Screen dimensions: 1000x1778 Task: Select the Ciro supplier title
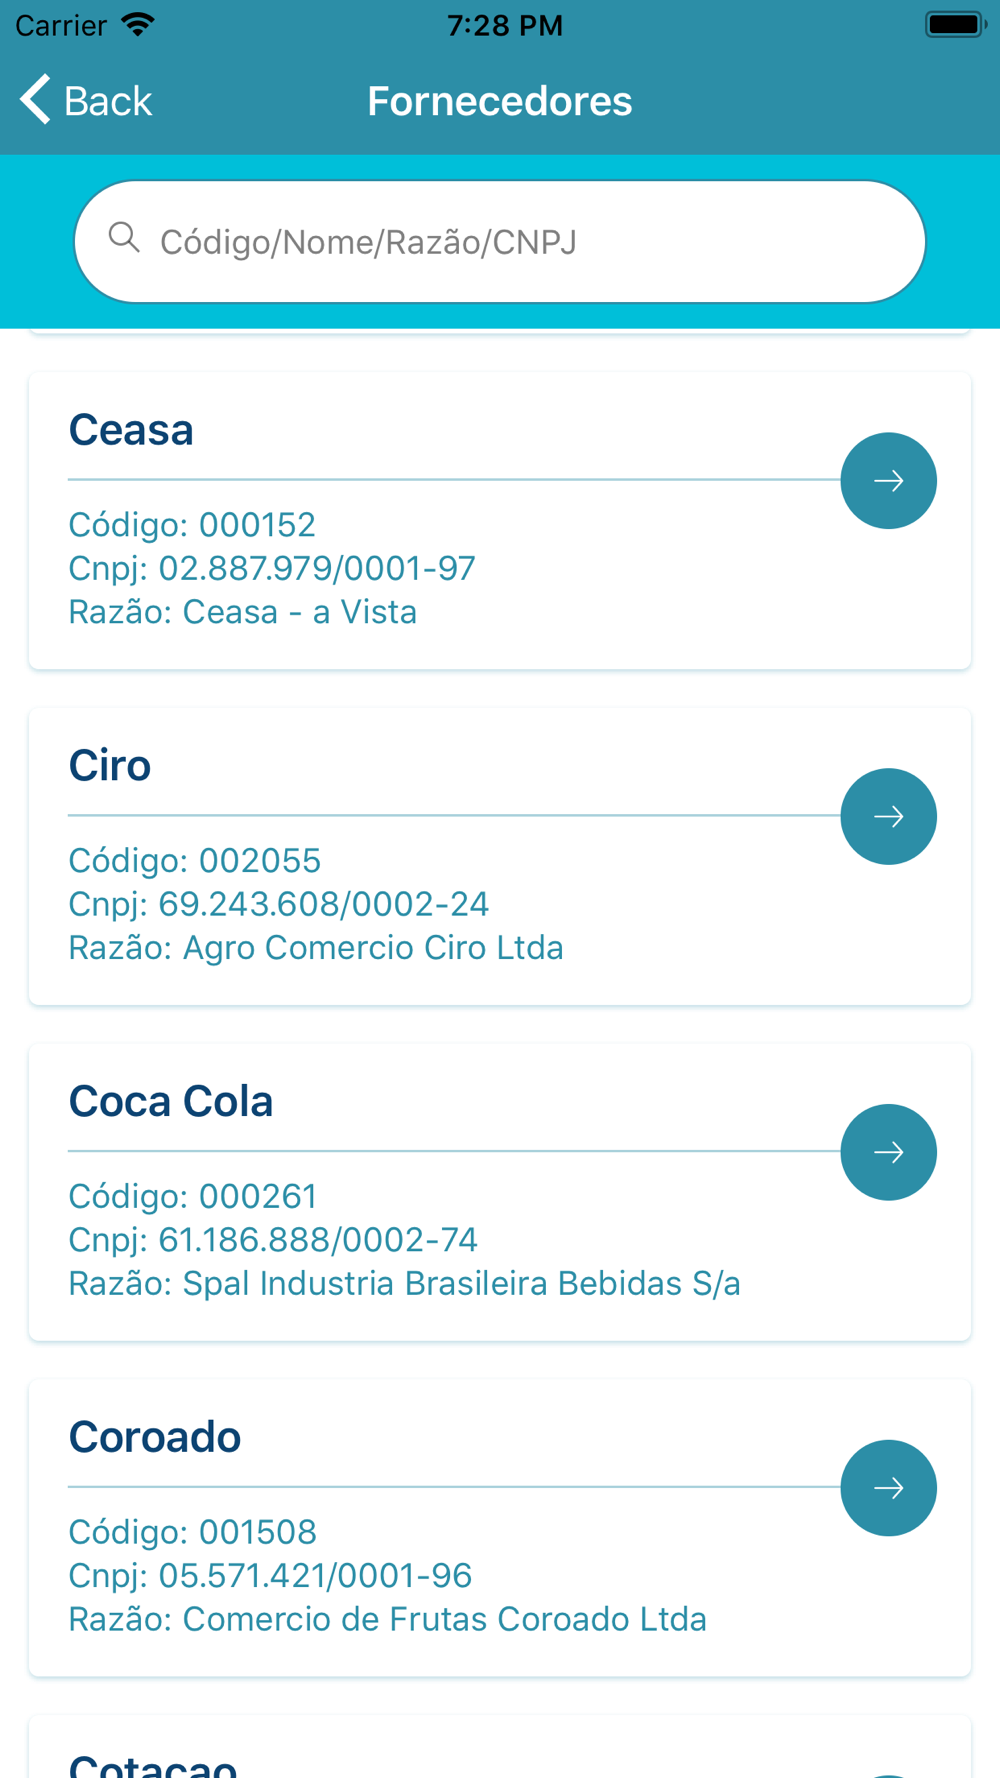tap(110, 766)
